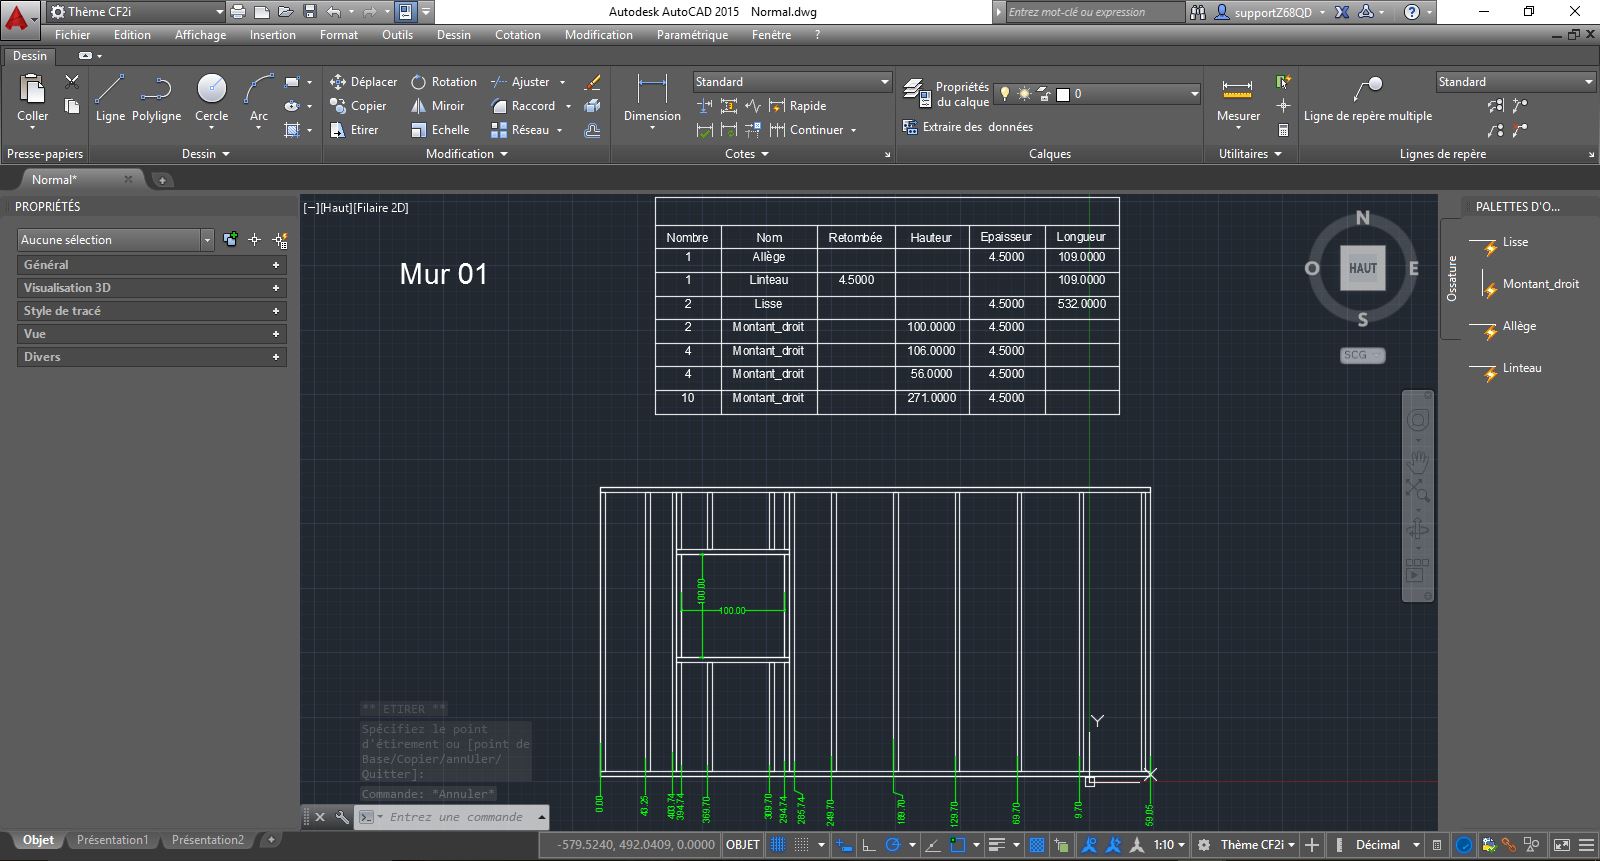Toggle 2D object snap in status bar

pos(957,845)
